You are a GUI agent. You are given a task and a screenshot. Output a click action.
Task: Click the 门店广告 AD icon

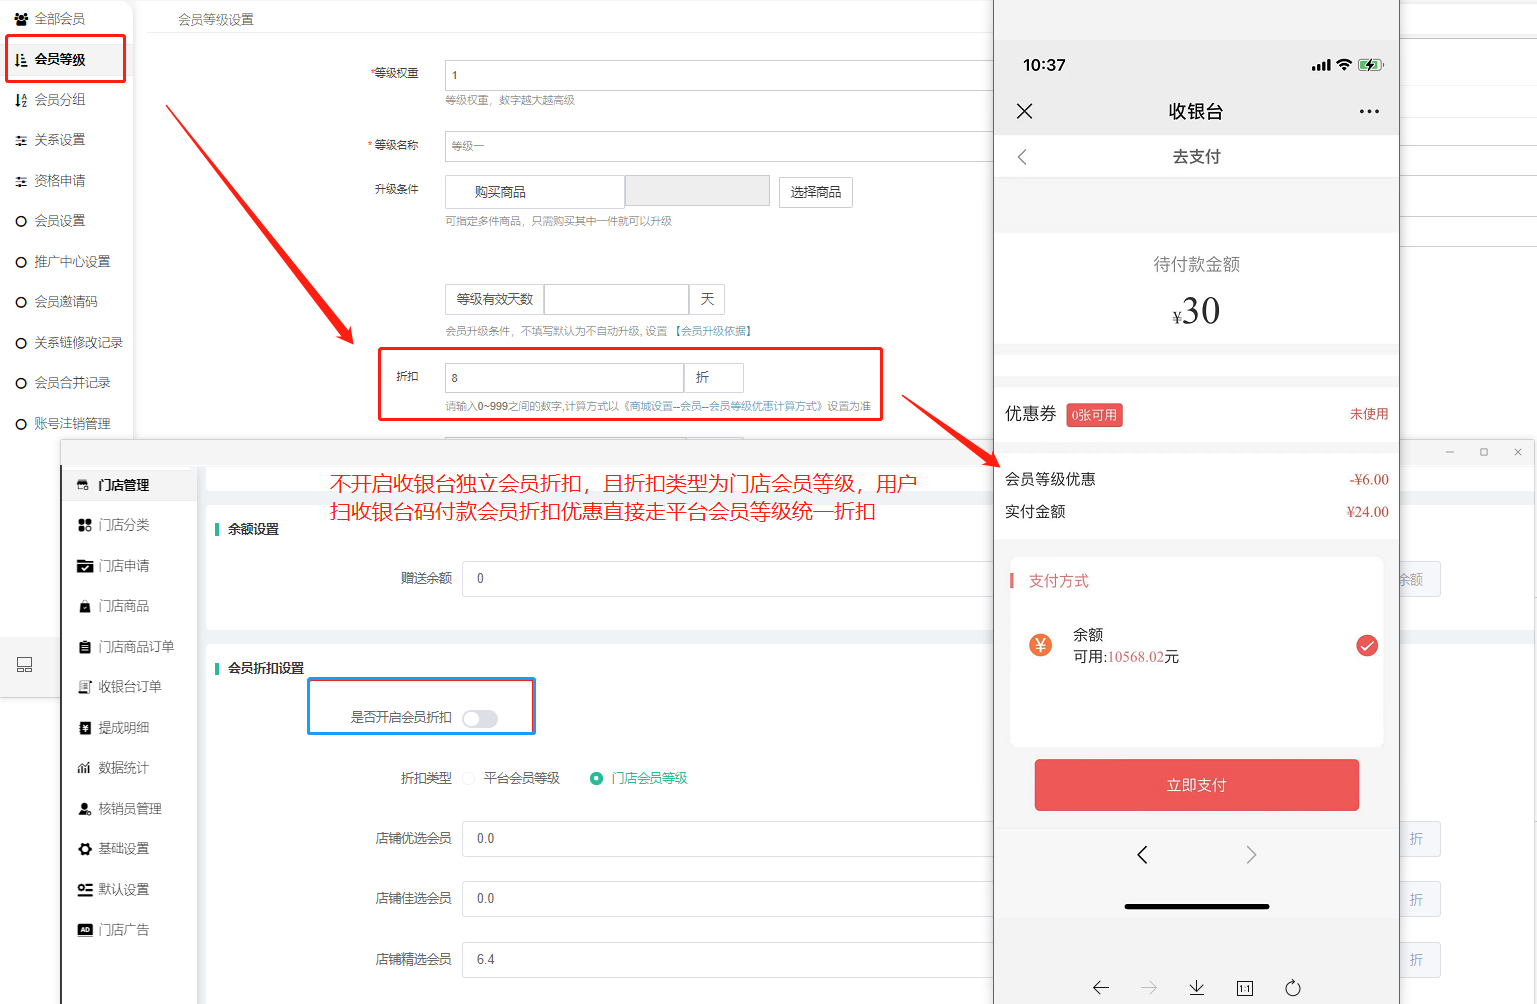(85, 930)
